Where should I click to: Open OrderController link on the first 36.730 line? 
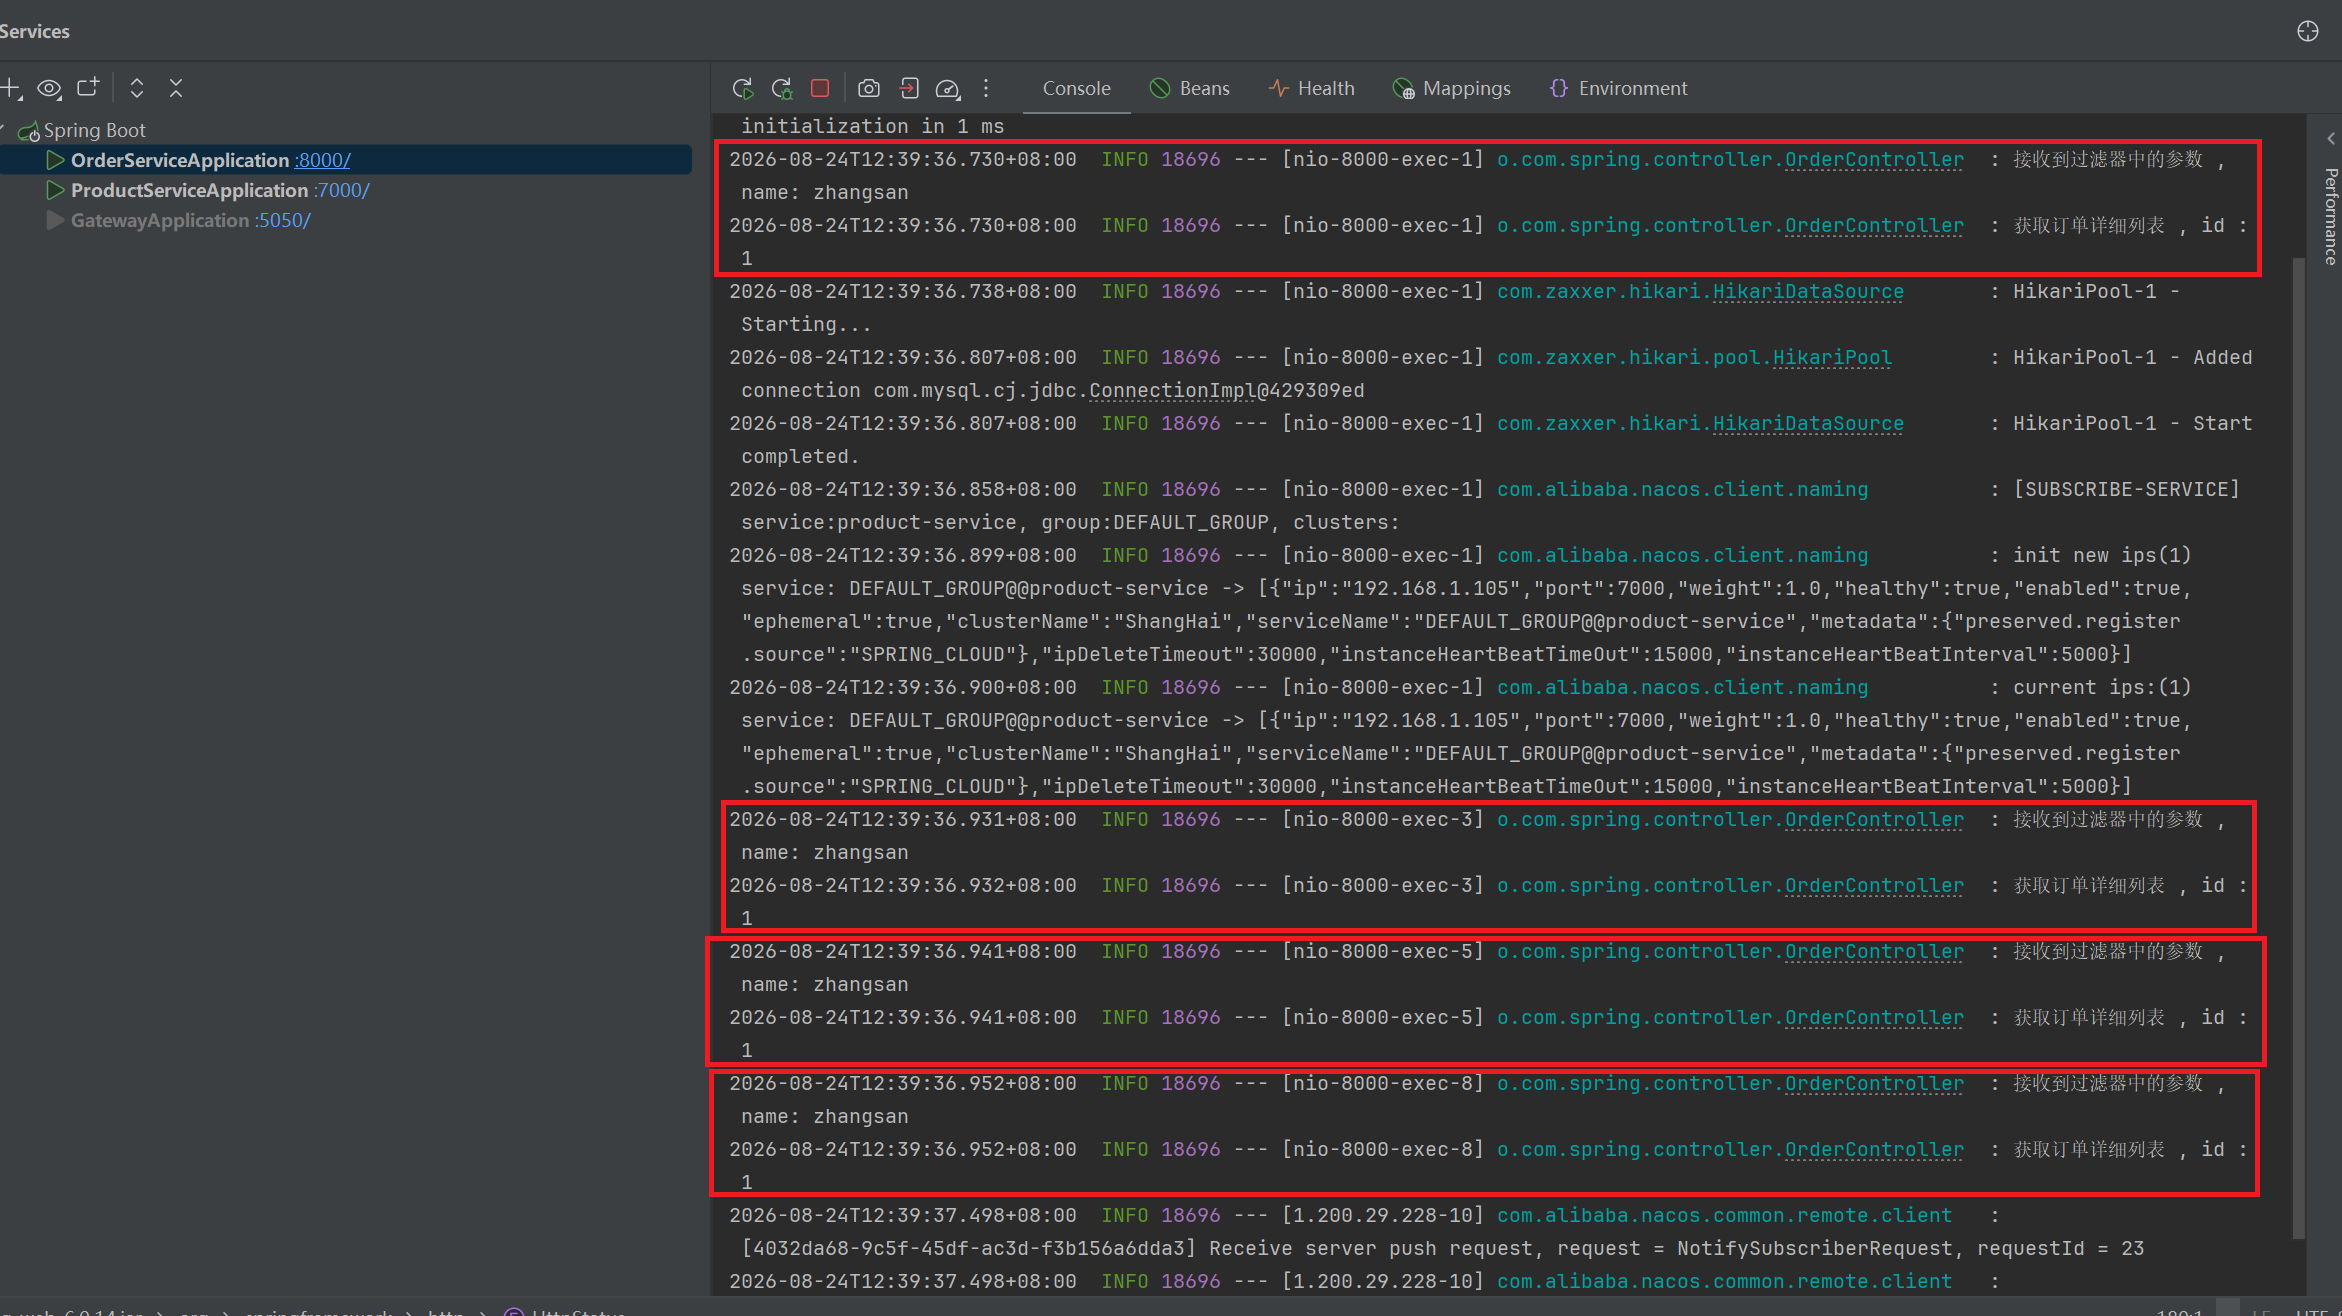tap(1874, 160)
